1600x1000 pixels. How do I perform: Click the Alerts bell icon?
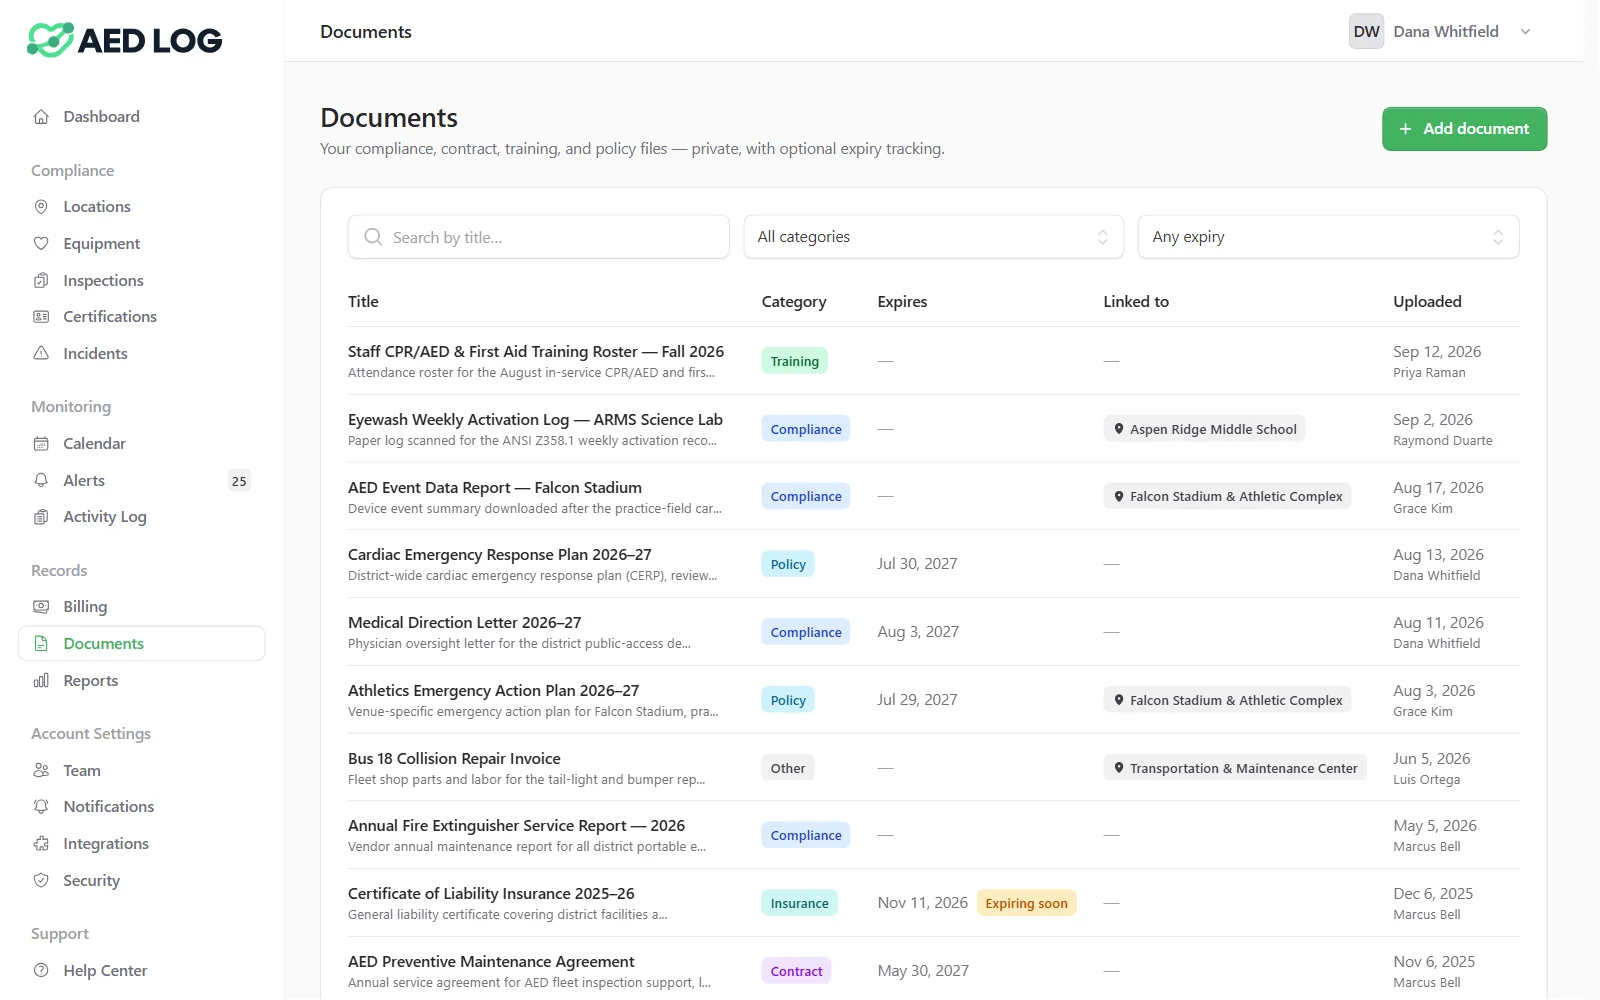click(x=41, y=481)
